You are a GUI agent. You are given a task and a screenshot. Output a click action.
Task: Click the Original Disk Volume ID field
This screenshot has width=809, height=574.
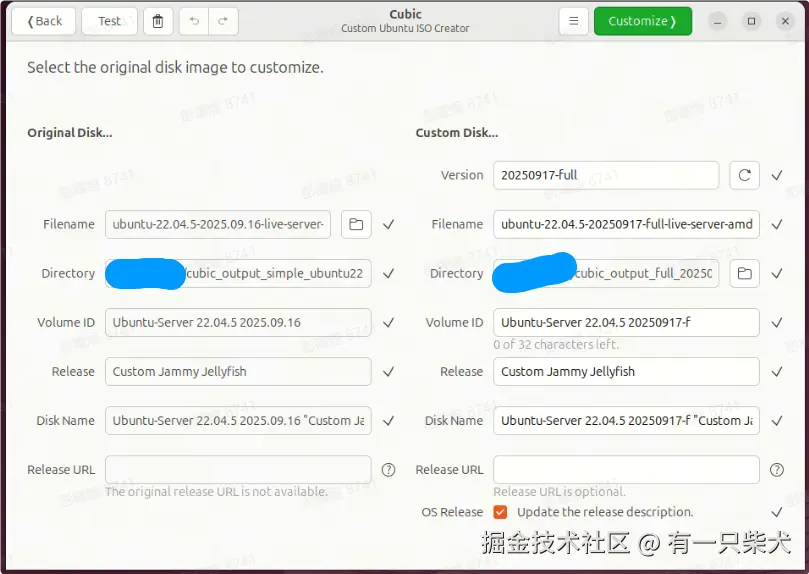coord(238,322)
